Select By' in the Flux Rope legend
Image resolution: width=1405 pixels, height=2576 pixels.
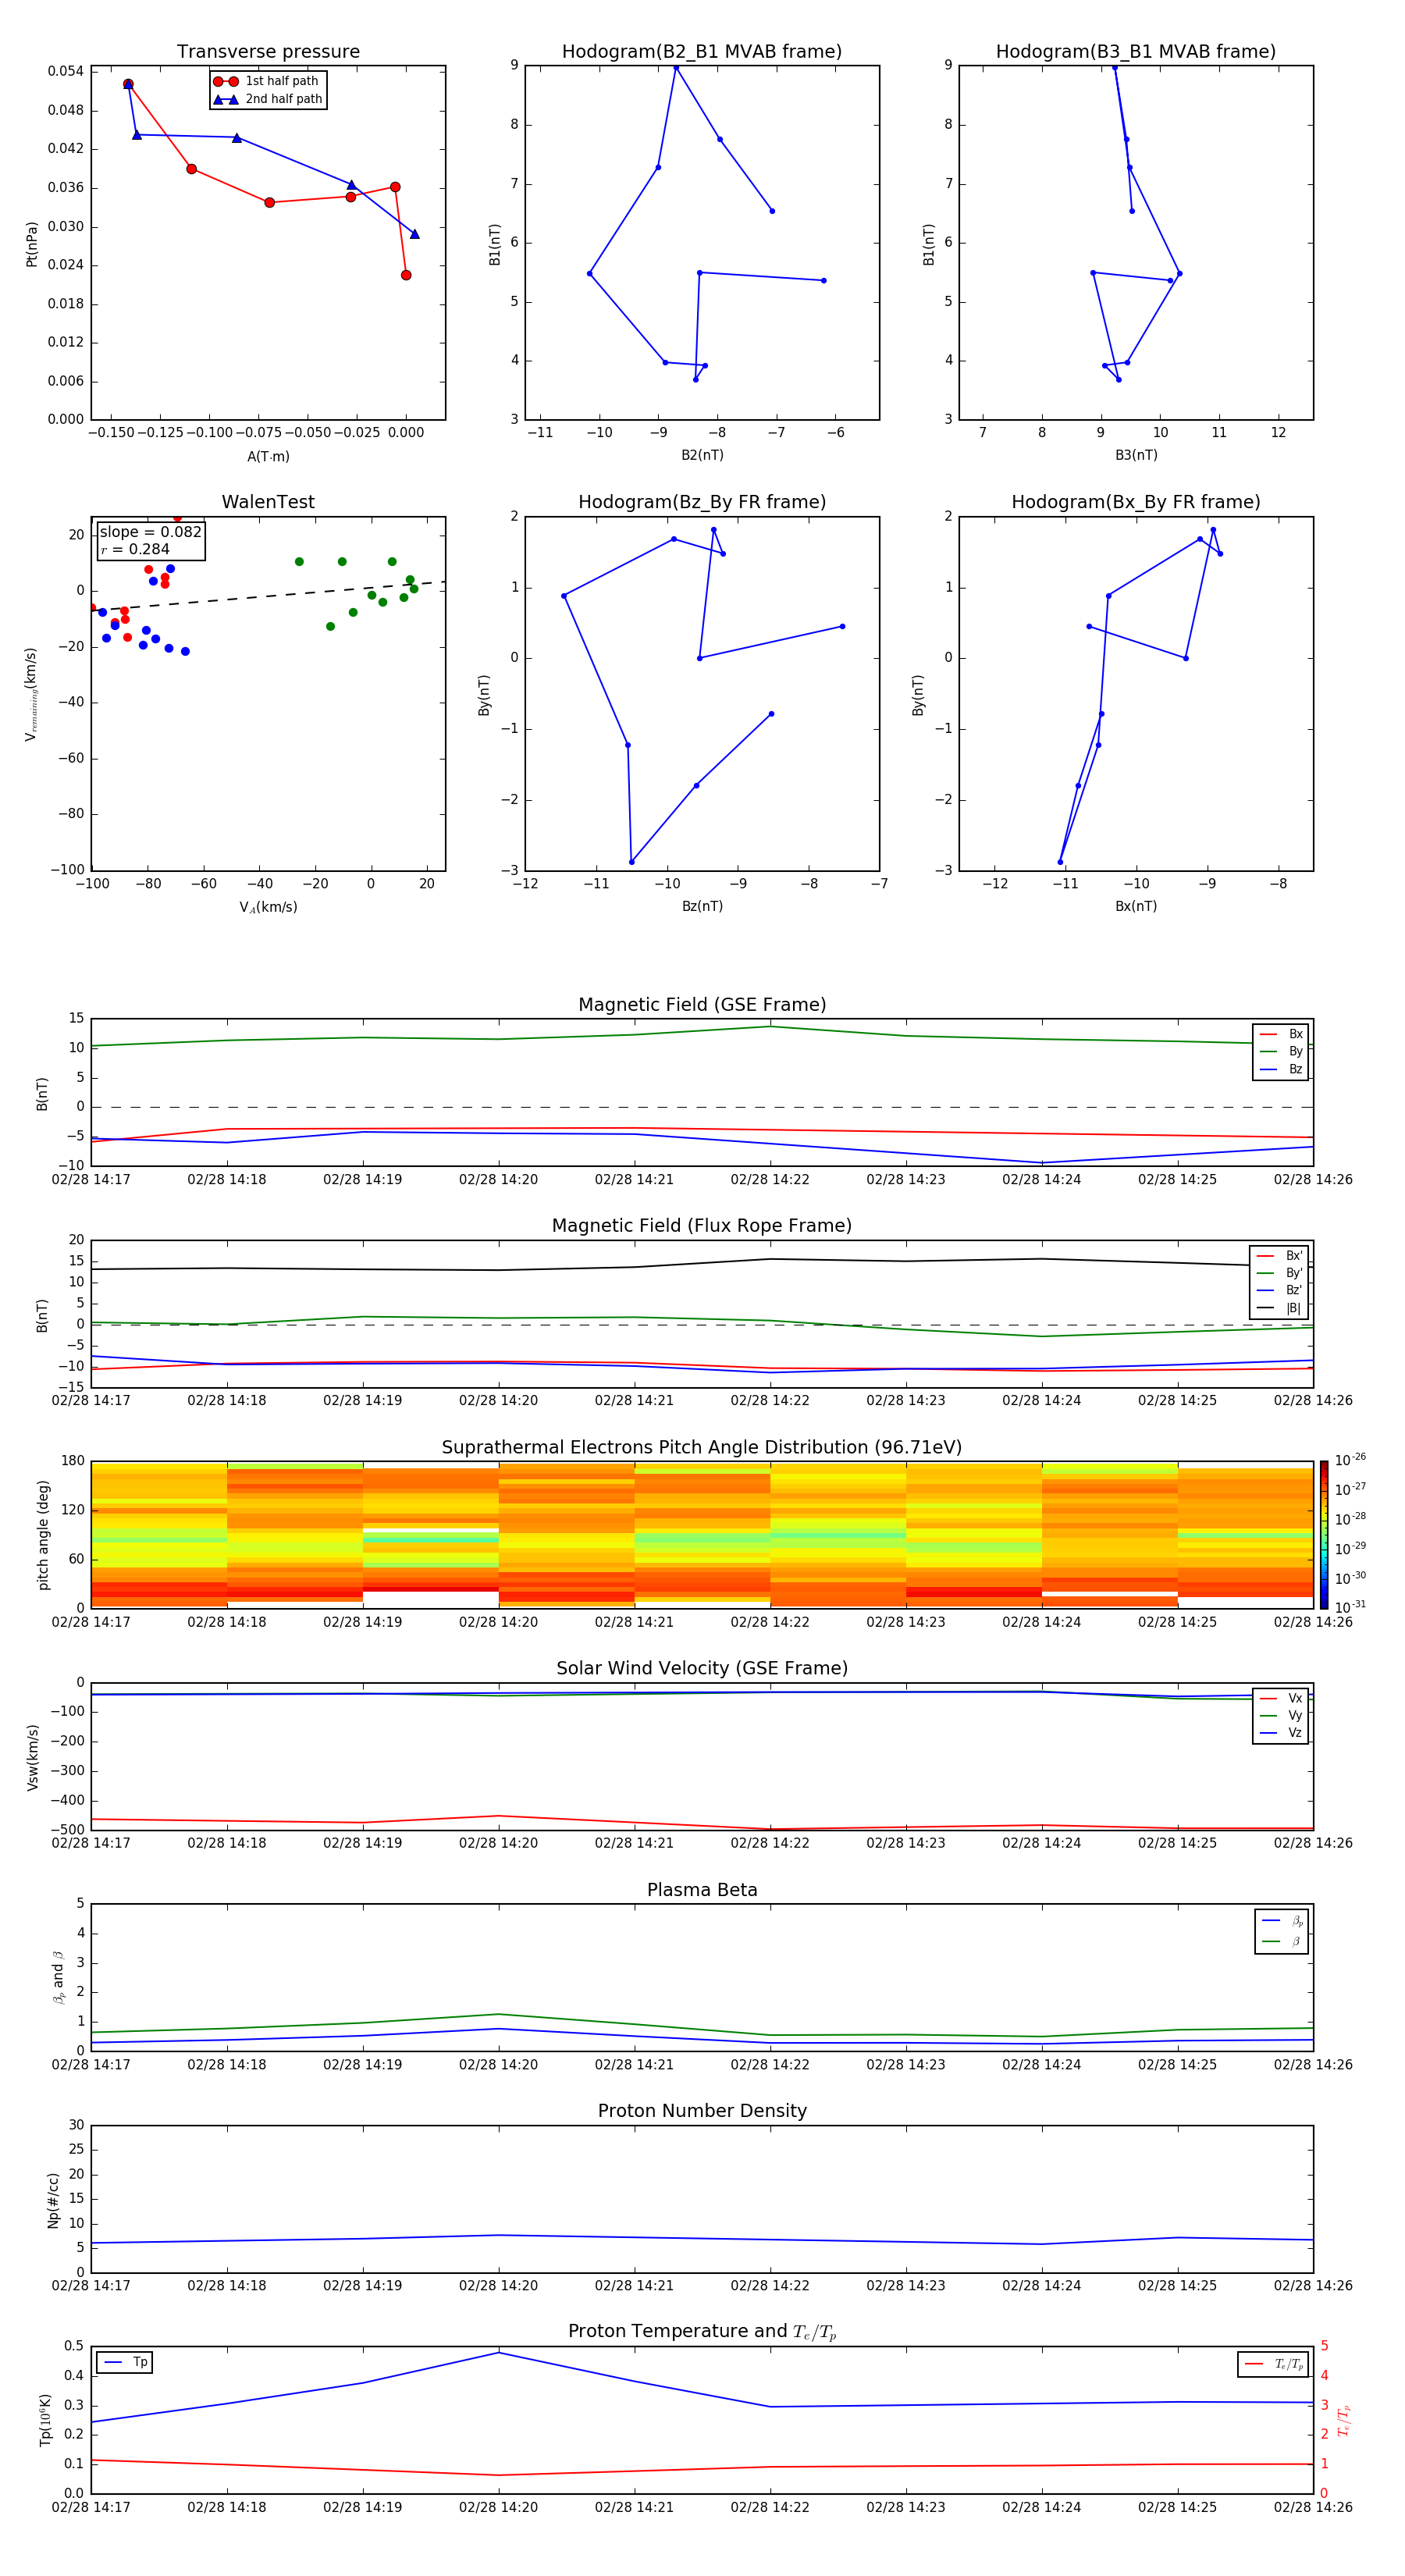[x=1280, y=1273]
